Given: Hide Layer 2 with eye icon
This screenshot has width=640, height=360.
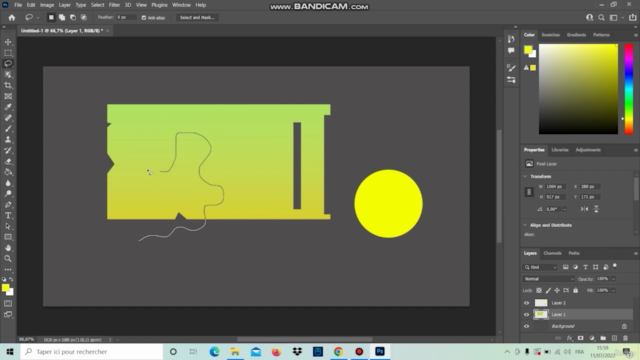Looking at the screenshot, I should 526,303.
